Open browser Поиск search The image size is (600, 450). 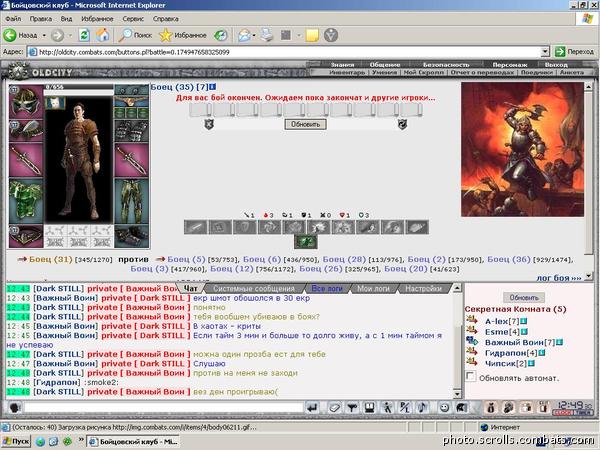coord(135,35)
